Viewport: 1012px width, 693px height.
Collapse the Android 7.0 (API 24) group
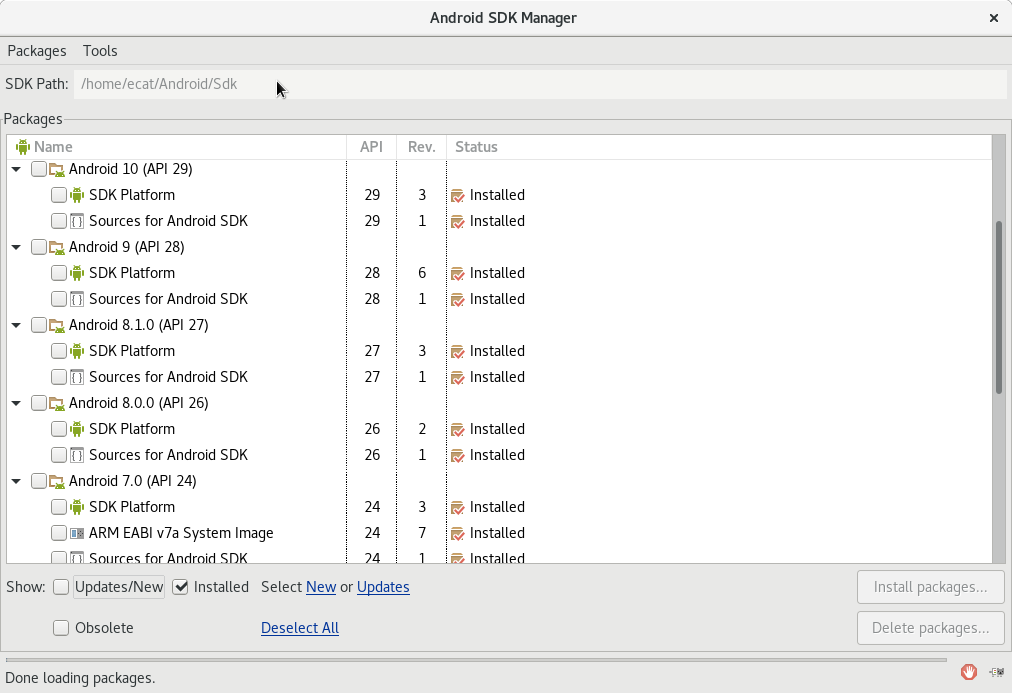[x=17, y=481]
